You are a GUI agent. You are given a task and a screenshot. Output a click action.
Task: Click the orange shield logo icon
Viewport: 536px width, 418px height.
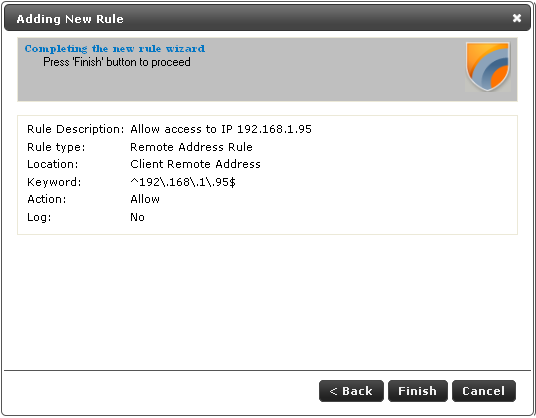488,67
